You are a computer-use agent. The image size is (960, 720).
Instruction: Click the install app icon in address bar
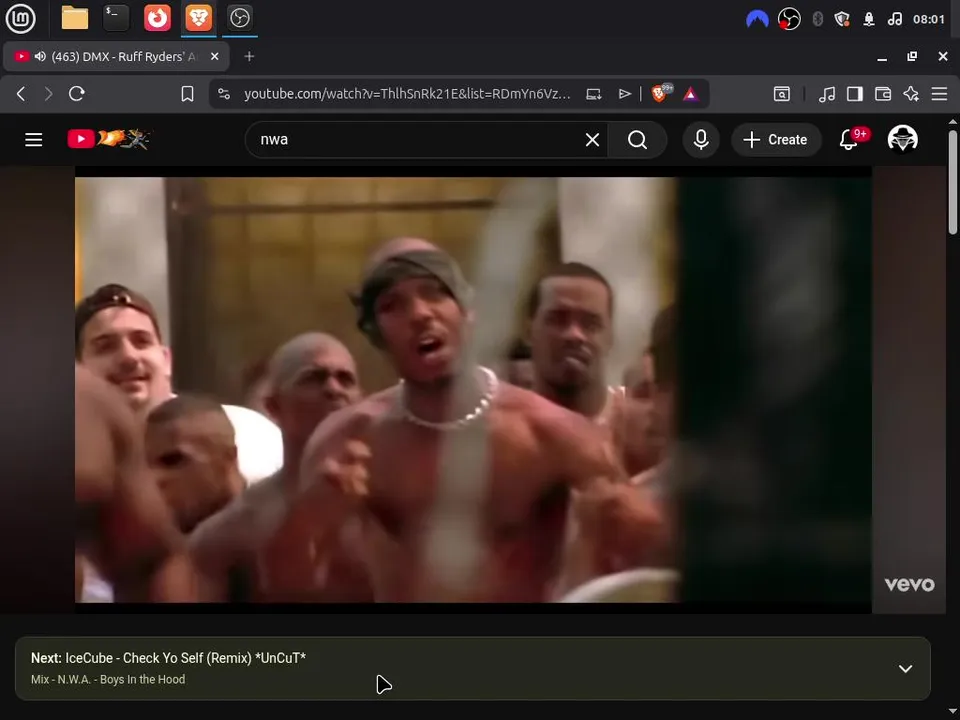tap(594, 94)
